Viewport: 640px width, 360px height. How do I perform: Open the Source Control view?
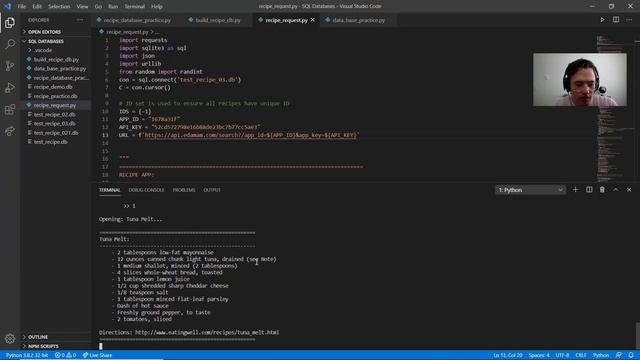click(x=10, y=66)
